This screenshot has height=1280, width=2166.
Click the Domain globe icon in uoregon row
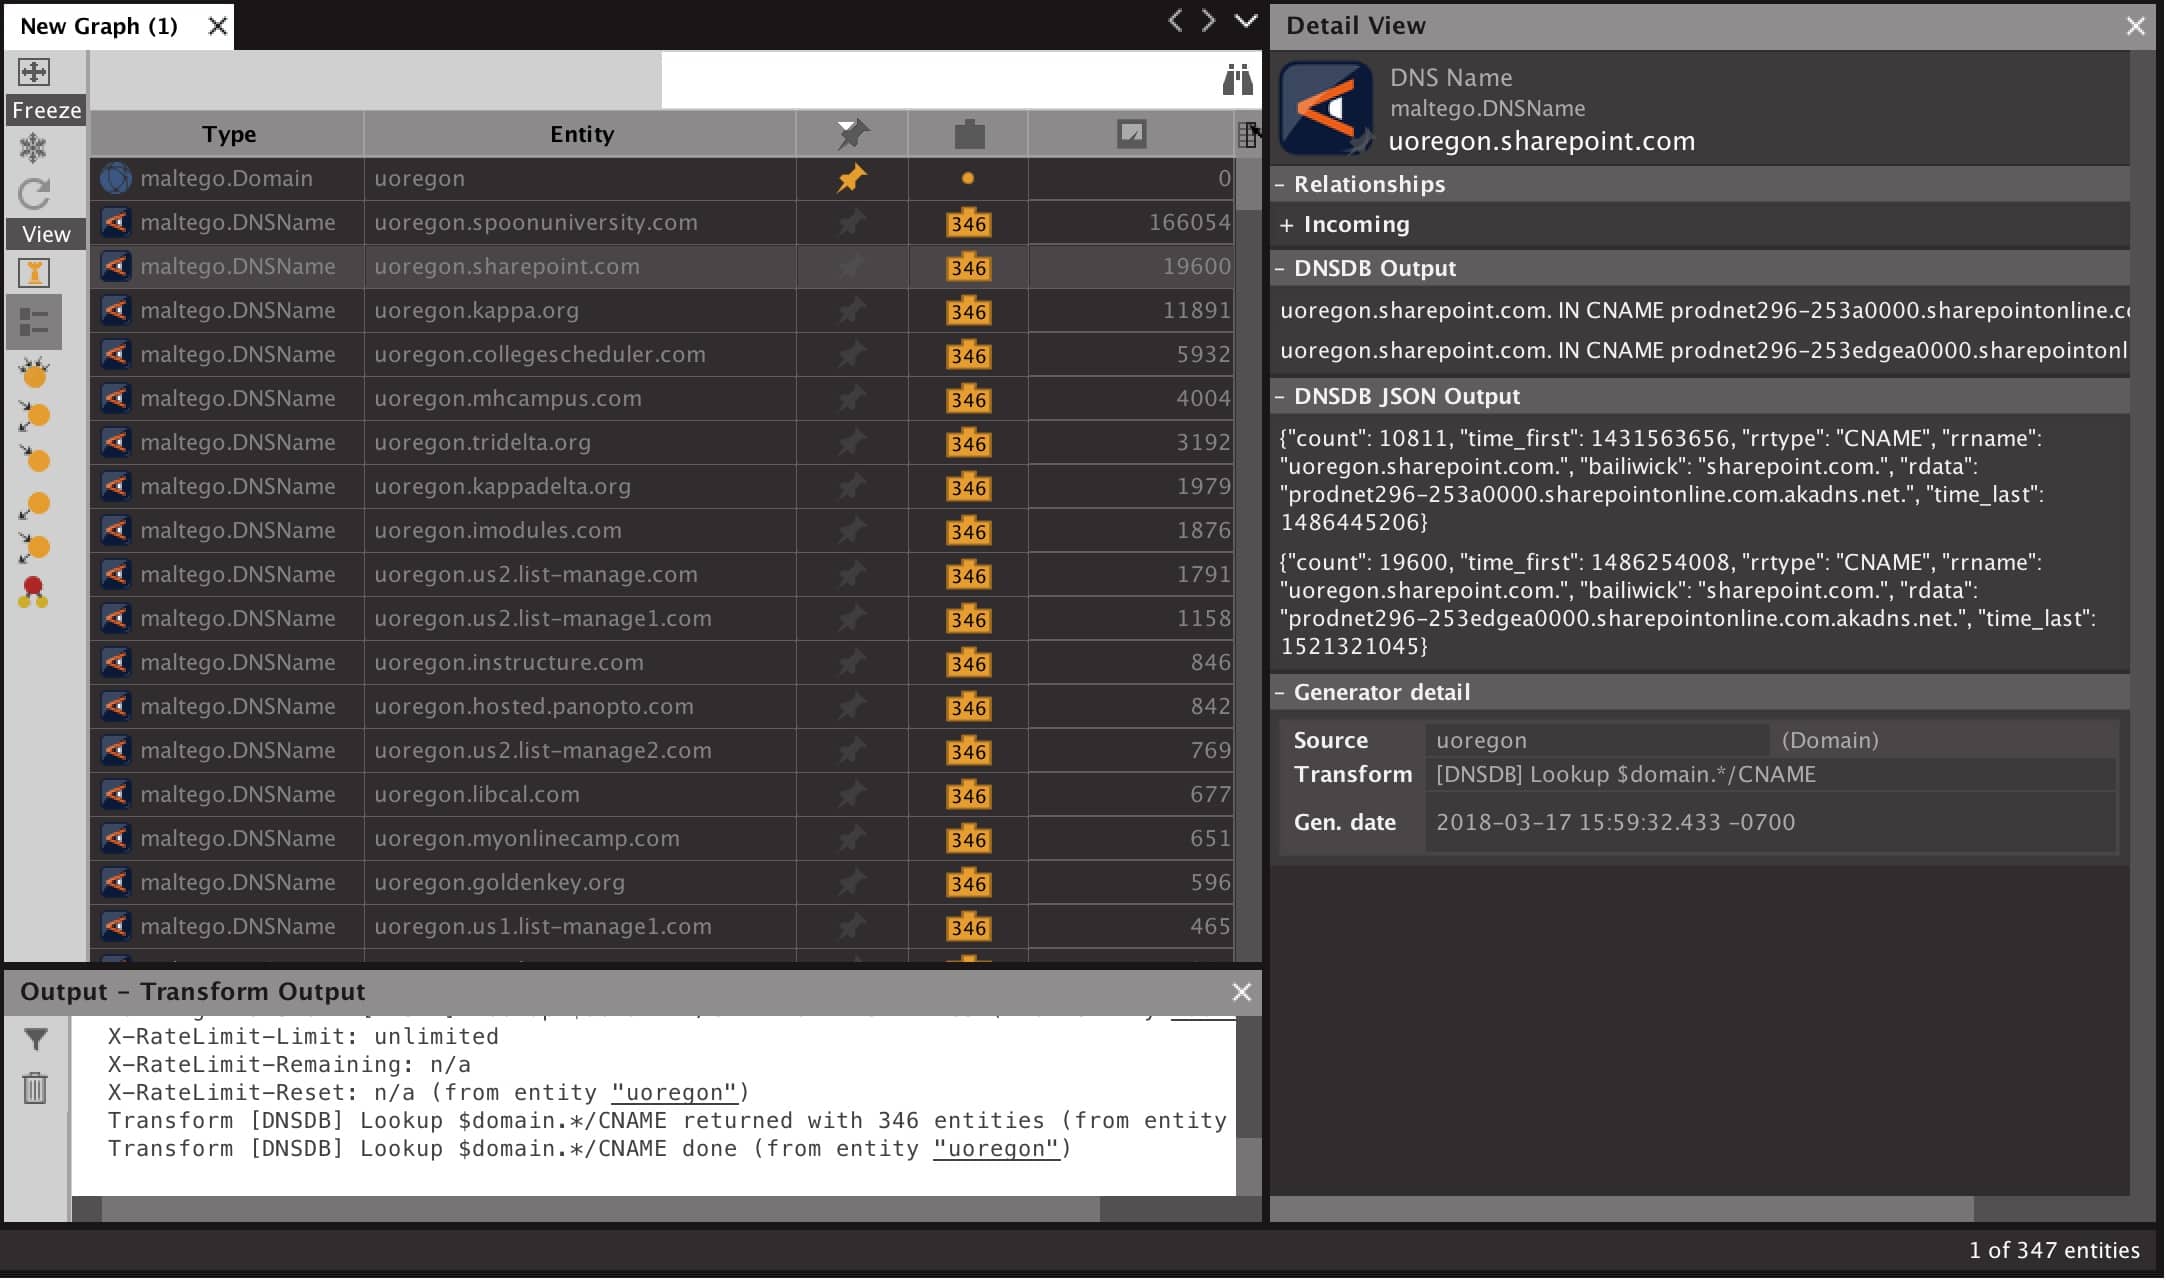116,178
